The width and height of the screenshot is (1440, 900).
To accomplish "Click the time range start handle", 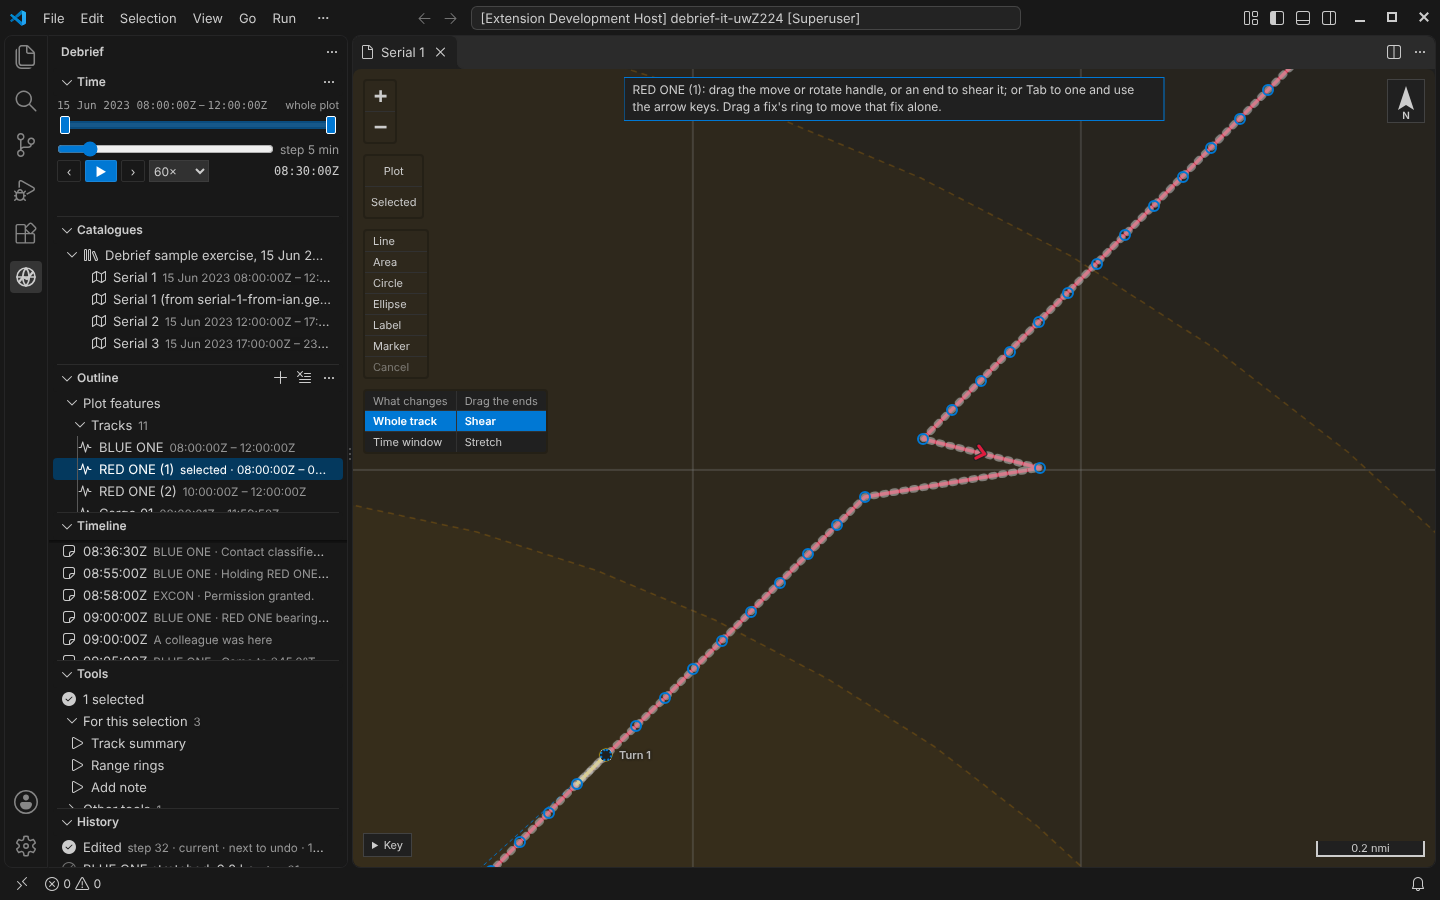I will point(65,125).
